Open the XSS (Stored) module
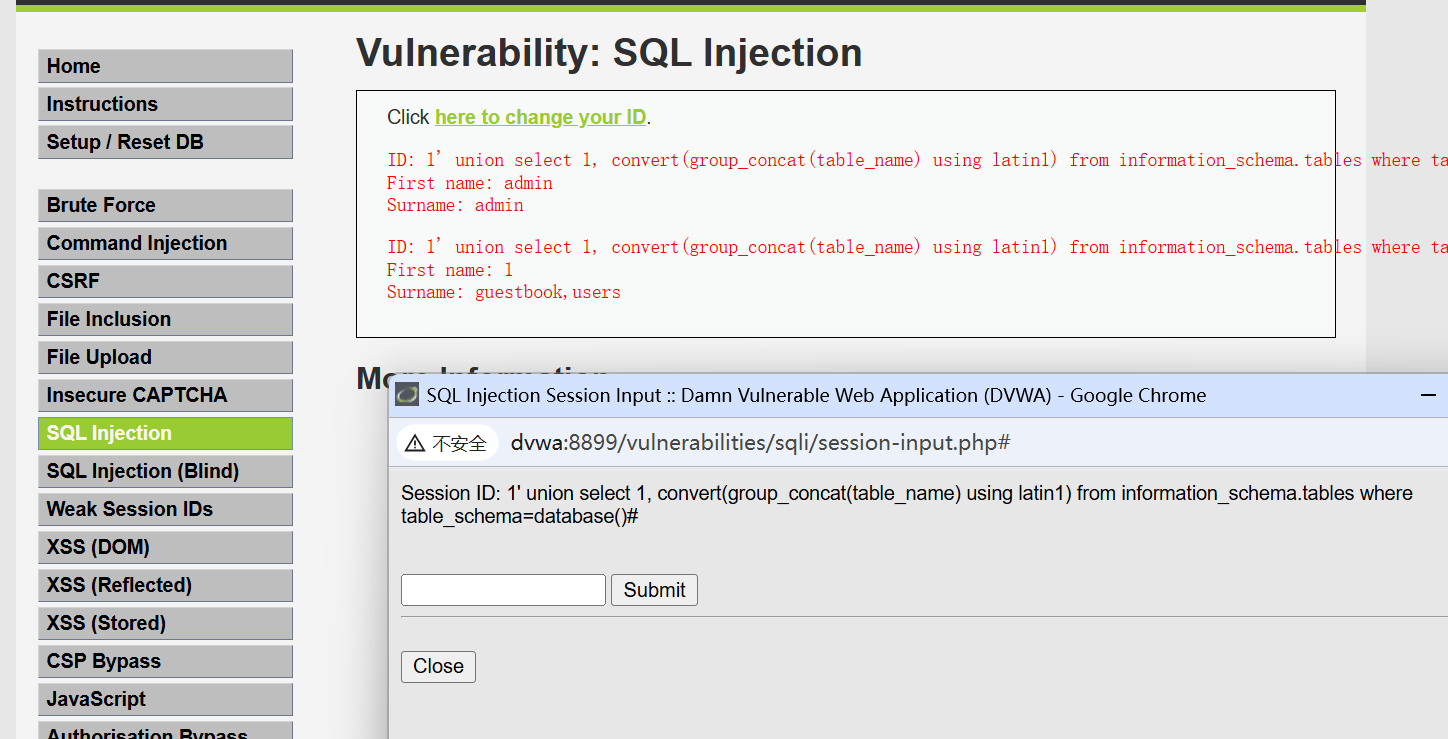Viewport: 1448px width, 739px height. point(165,623)
